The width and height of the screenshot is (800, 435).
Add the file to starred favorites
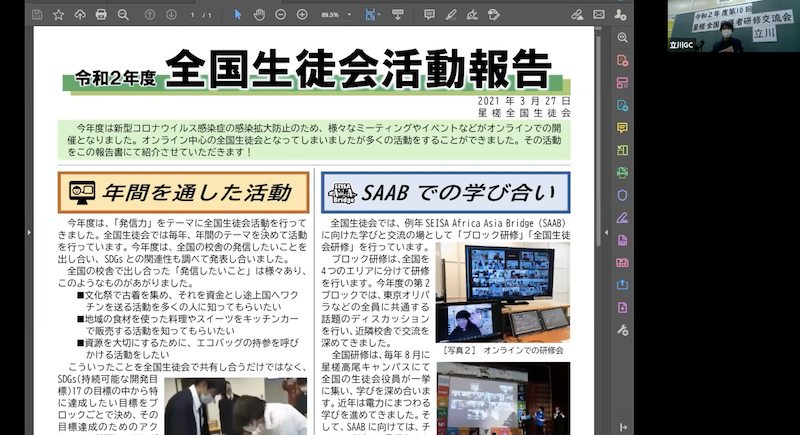click(x=59, y=15)
